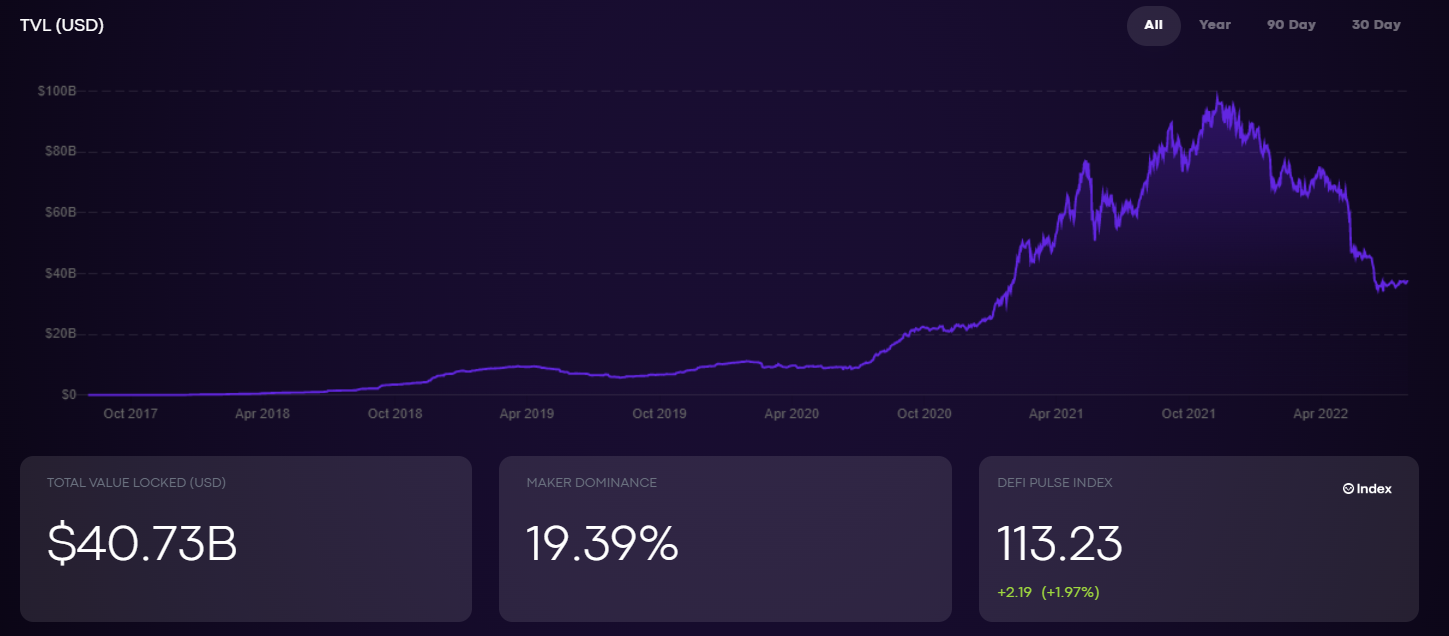Image resolution: width=1449 pixels, height=636 pixels.
Task: Click the $0 y-axis label
Action: click(x=69, y=395)
